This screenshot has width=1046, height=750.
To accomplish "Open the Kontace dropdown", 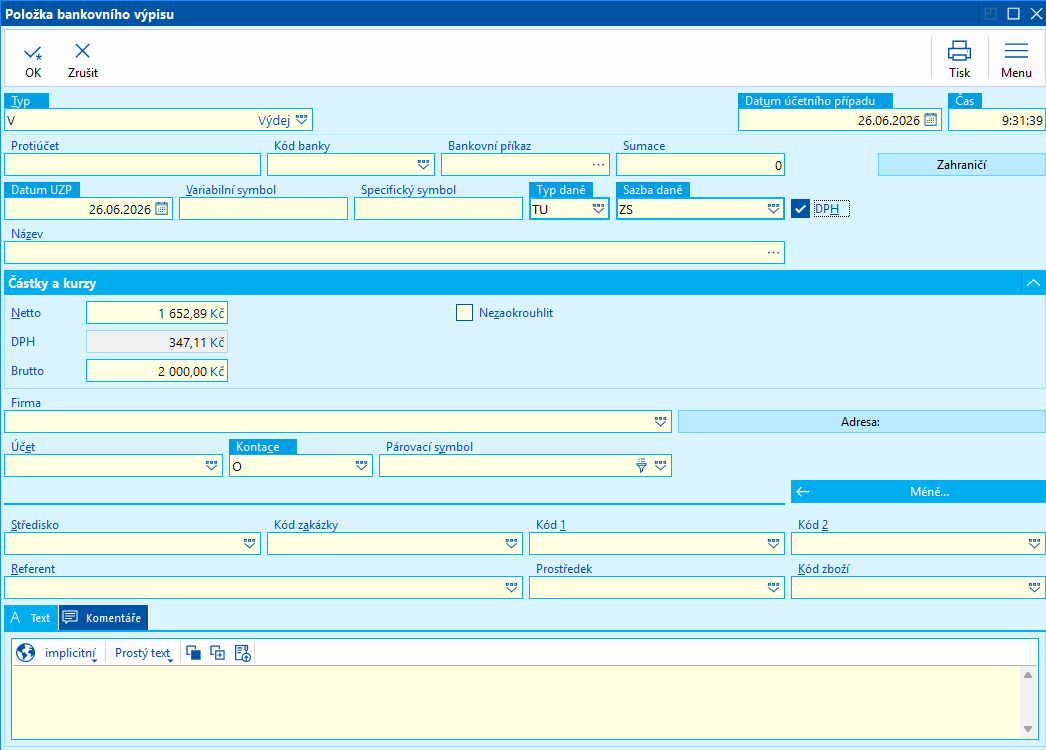I will pos(361,466).
